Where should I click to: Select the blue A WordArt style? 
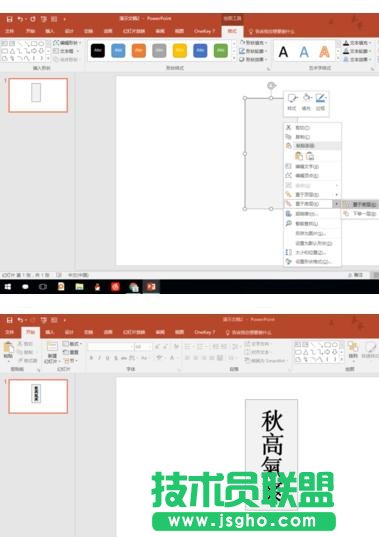(x=304, y=52)
